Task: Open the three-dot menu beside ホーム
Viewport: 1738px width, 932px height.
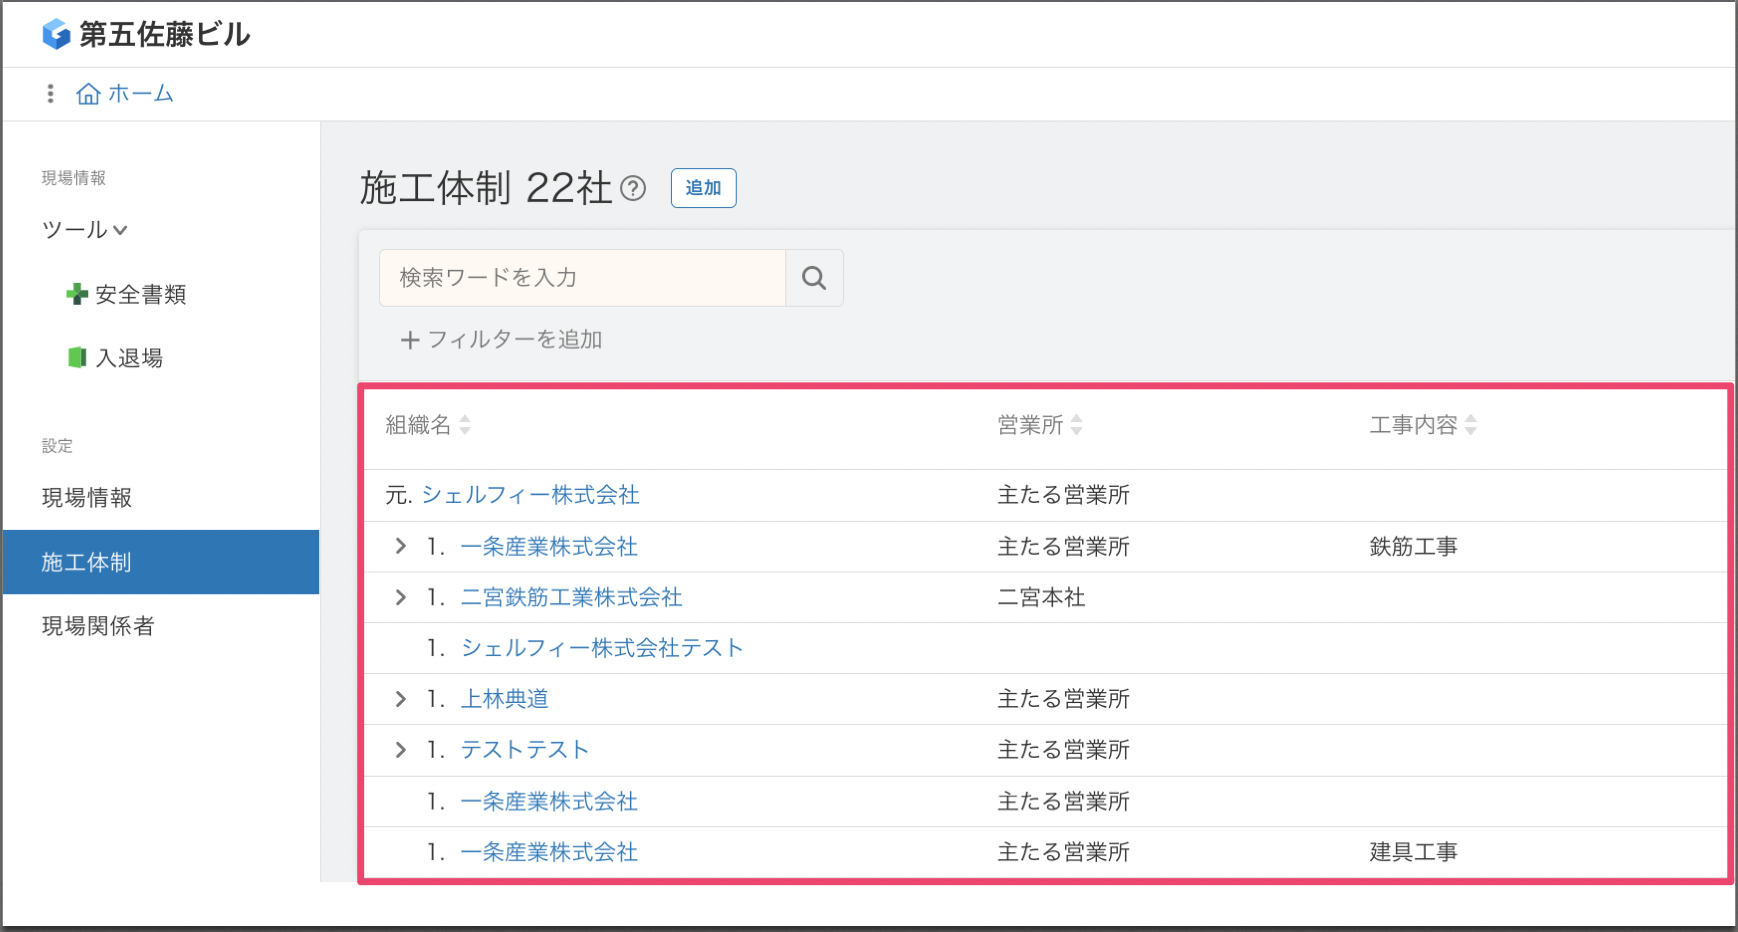Action: pos(50,94)
